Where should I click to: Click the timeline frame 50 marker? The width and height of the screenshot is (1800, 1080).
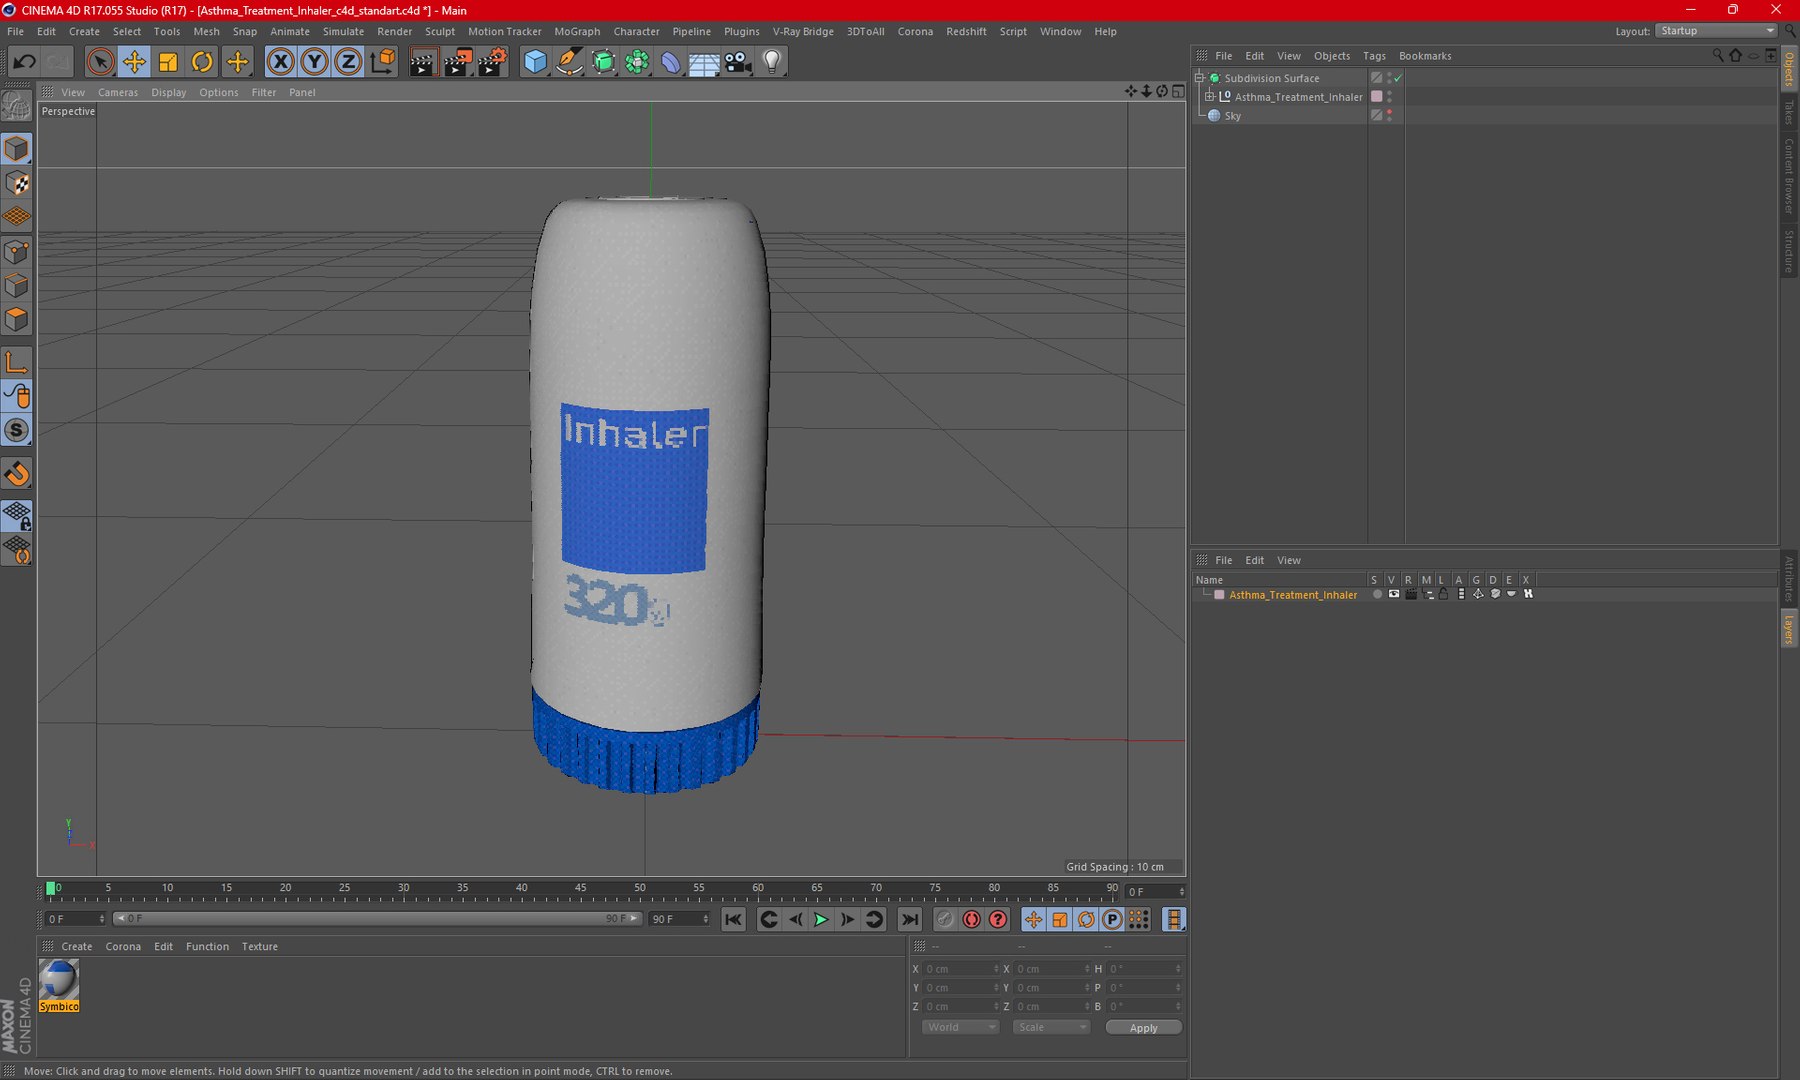[x=640, y=888]
